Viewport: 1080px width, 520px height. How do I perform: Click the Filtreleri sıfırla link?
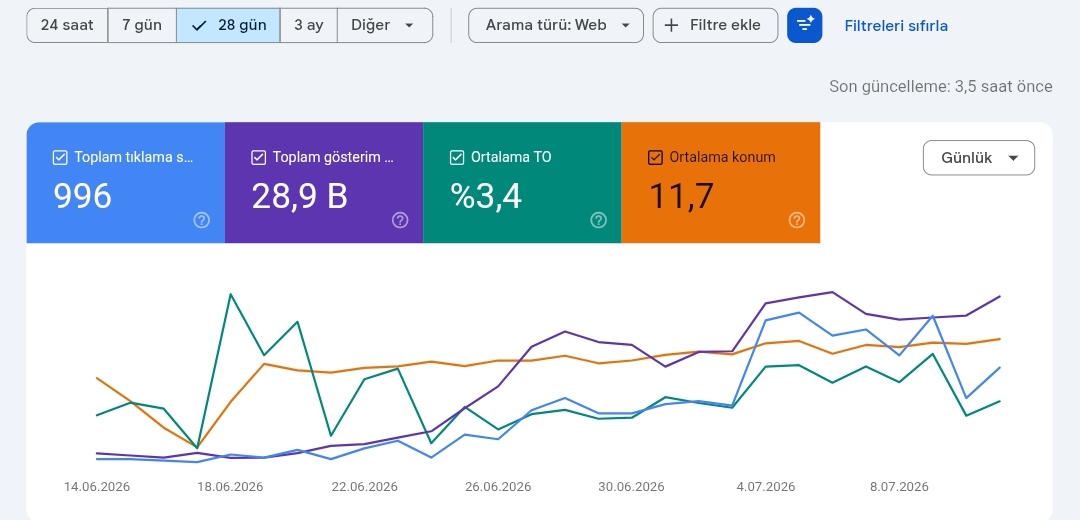tap(896, 26)
